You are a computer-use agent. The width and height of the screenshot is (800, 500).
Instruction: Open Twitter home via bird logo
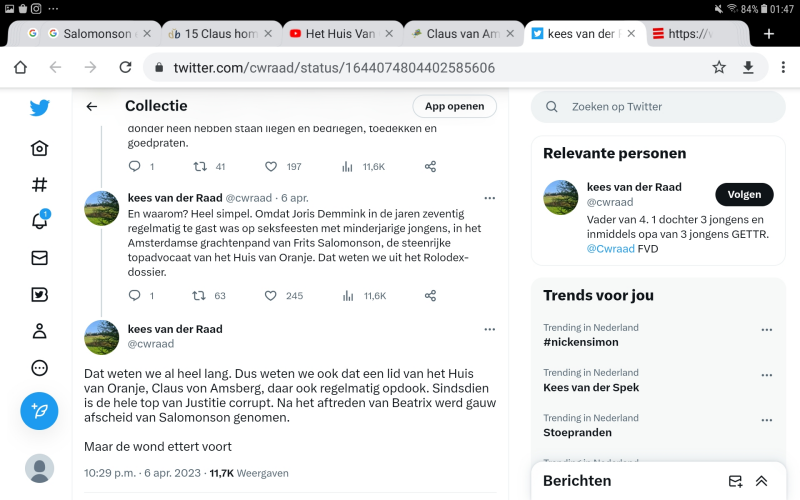[x=39, y=108]
